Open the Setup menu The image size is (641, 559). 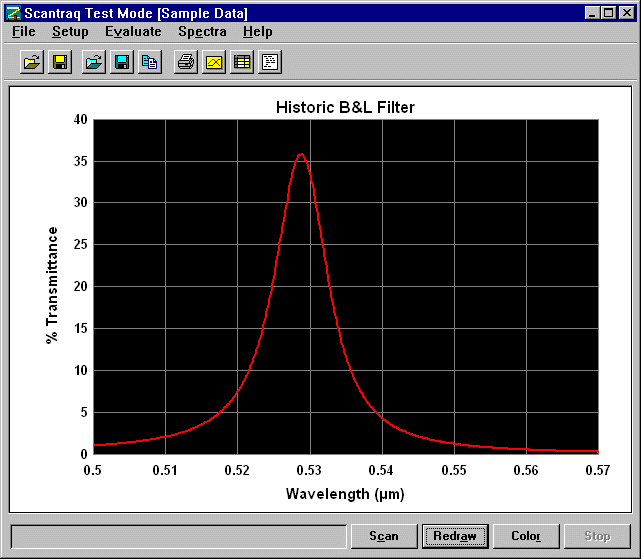click(x=70, y=31)
